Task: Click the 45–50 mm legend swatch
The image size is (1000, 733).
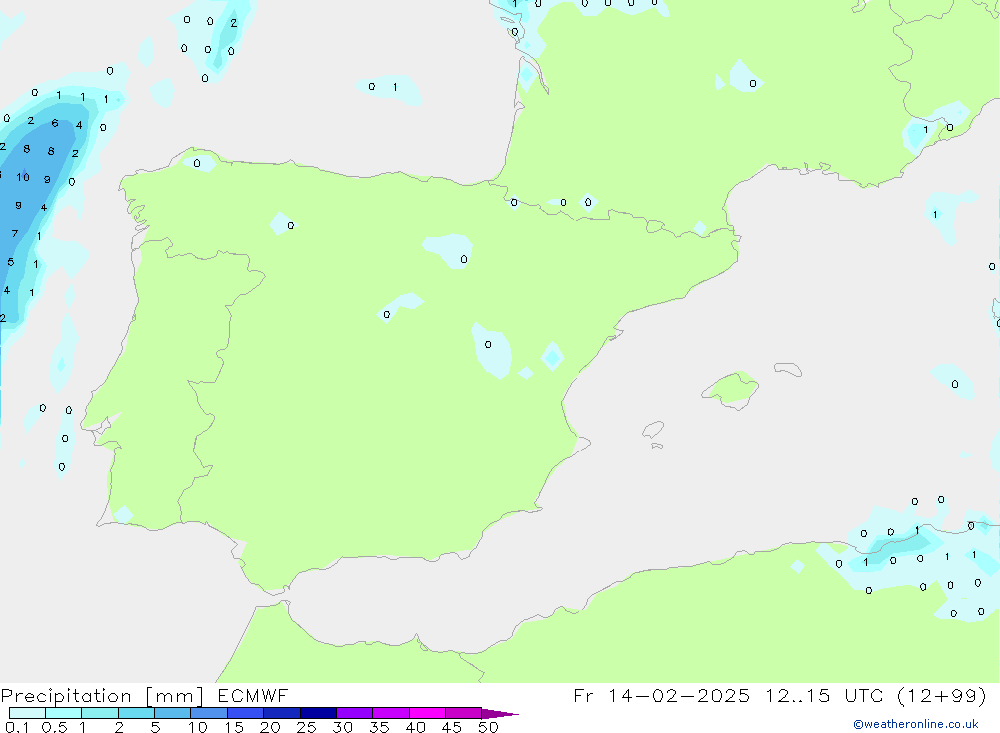Action: click(x=463, y=713)
